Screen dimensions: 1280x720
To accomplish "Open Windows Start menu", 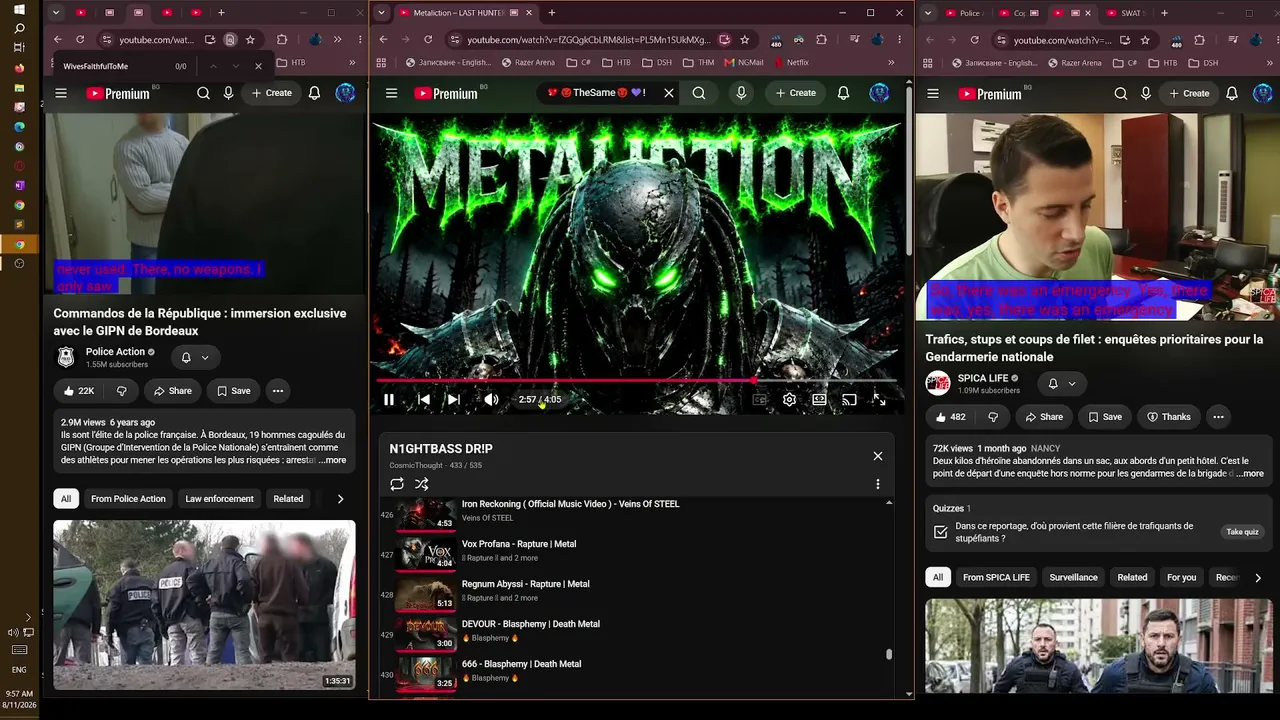I will (x=19, y=8).
